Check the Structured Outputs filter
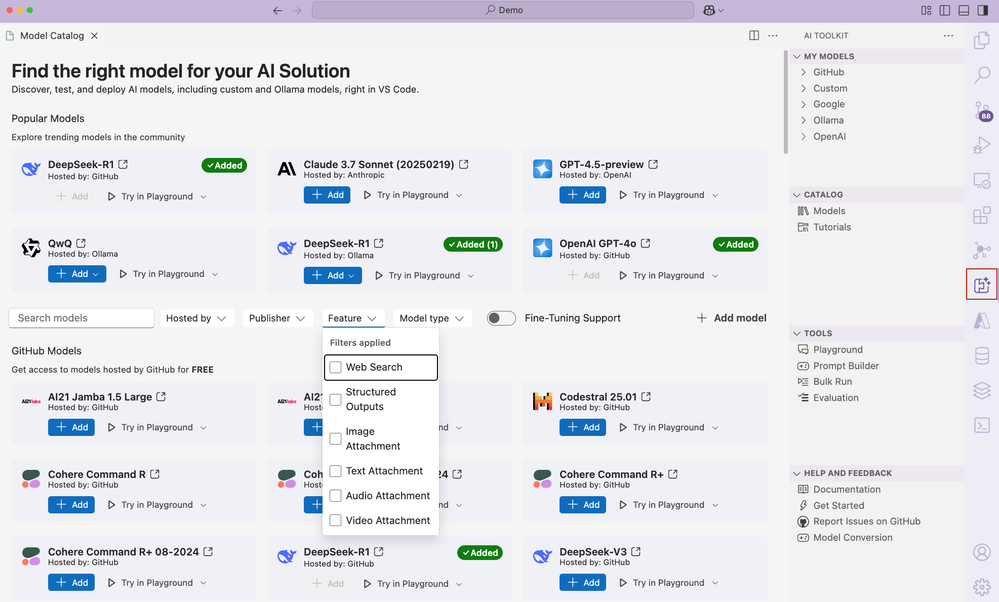This screenshot has height=602, width=999. tap(336, 399)
